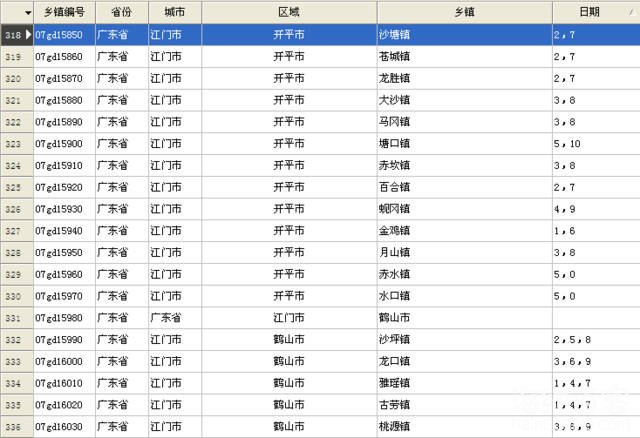Screen dimensions: 640x438
Task: Click the 开平市 area cell in row 318
Action: point(289,35)
